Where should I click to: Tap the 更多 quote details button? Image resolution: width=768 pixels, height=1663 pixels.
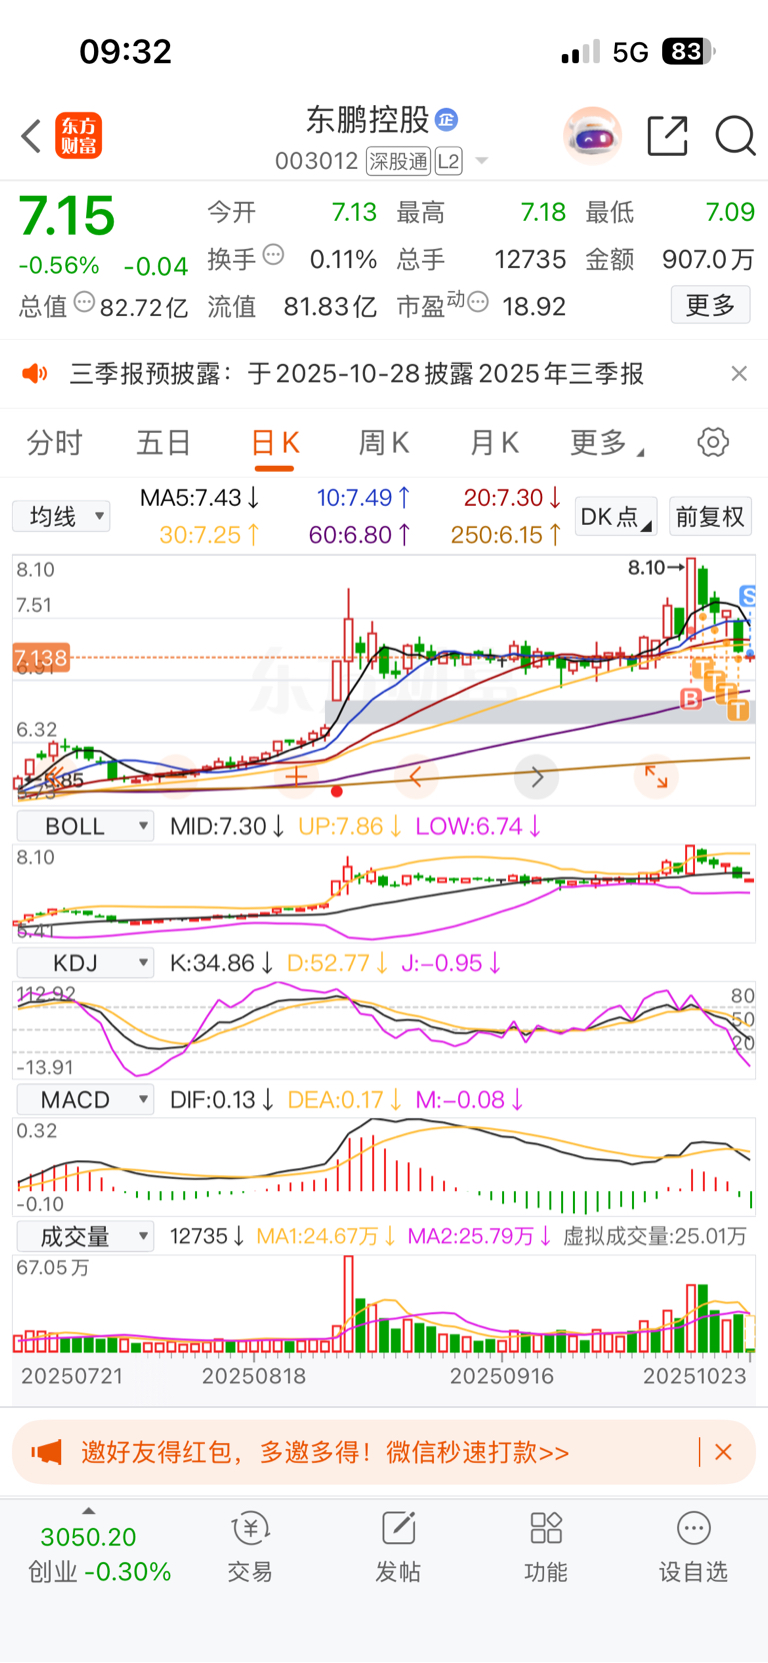pos(710,305)
